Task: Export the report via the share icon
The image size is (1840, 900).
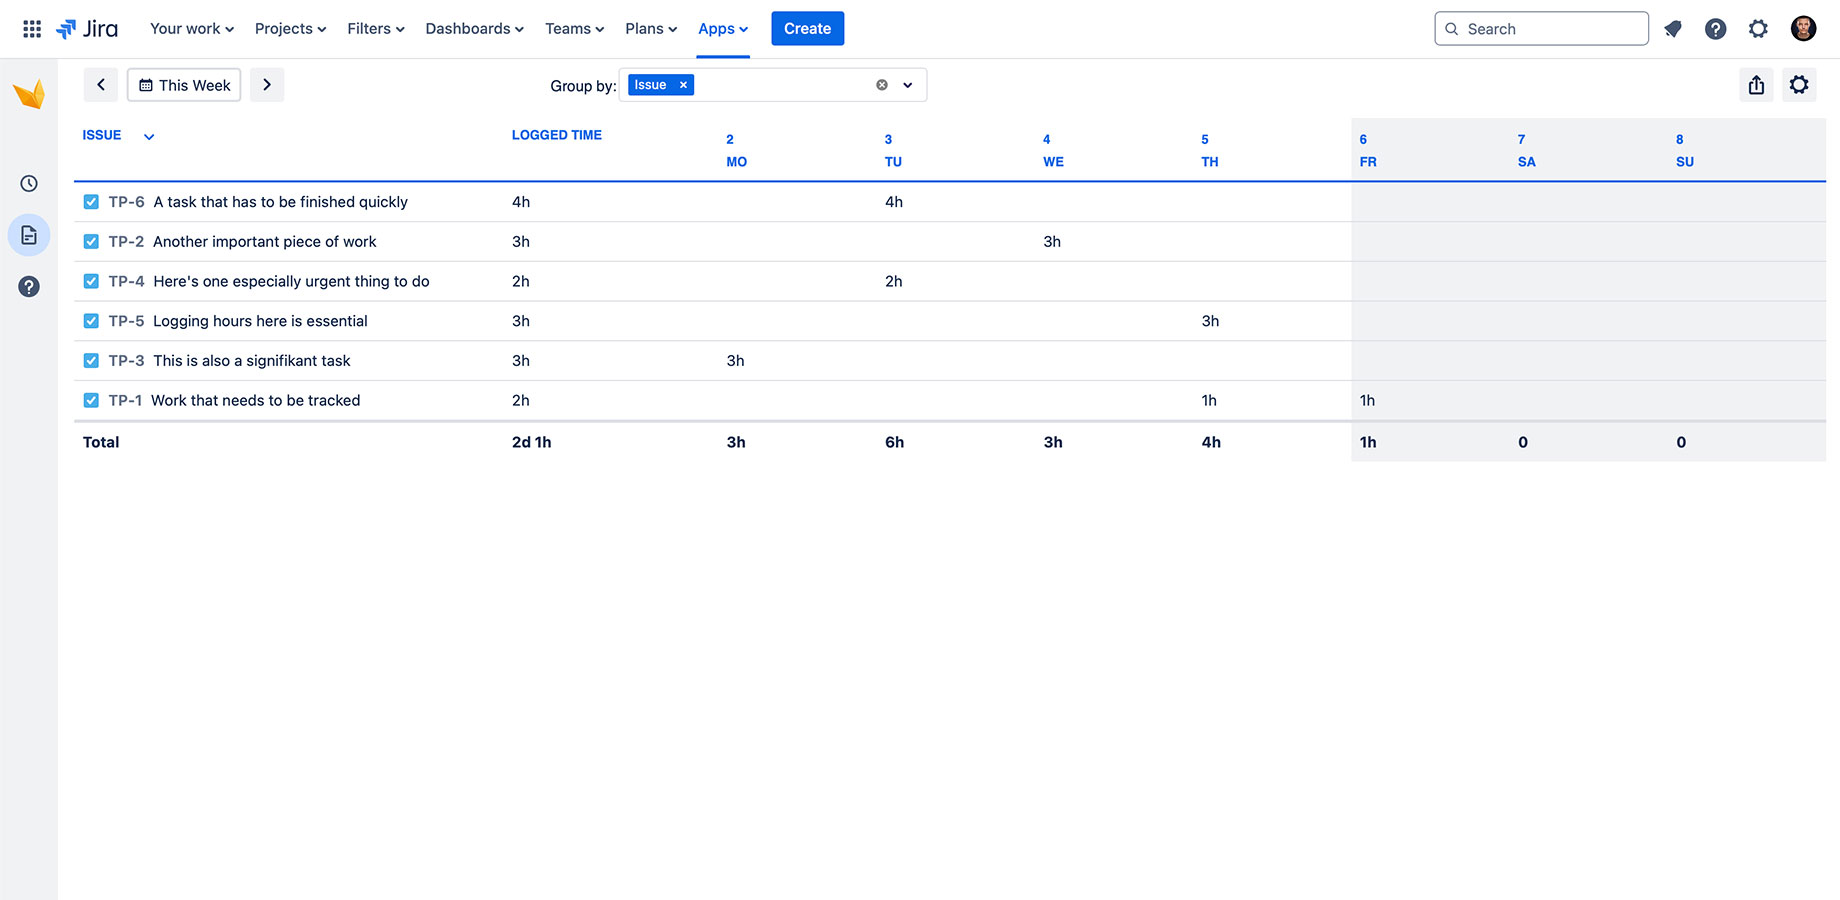Action: click(1757, 85)
